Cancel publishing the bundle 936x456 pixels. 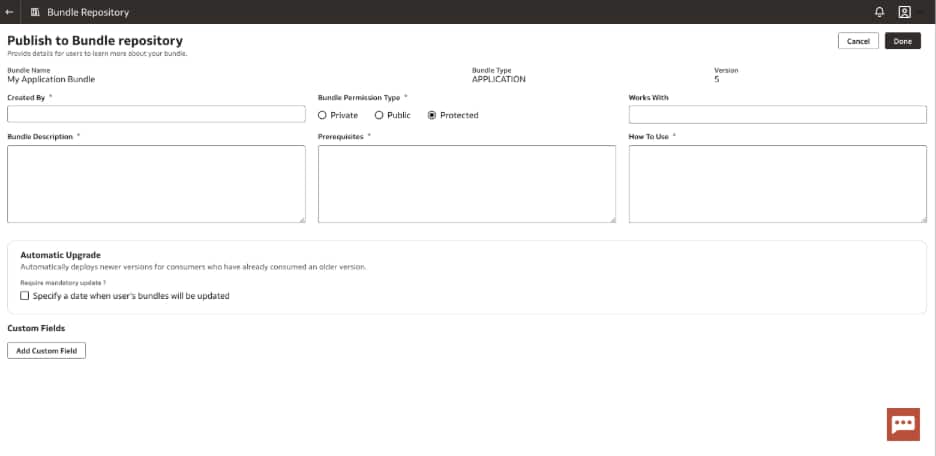click(x=858, y=41)
